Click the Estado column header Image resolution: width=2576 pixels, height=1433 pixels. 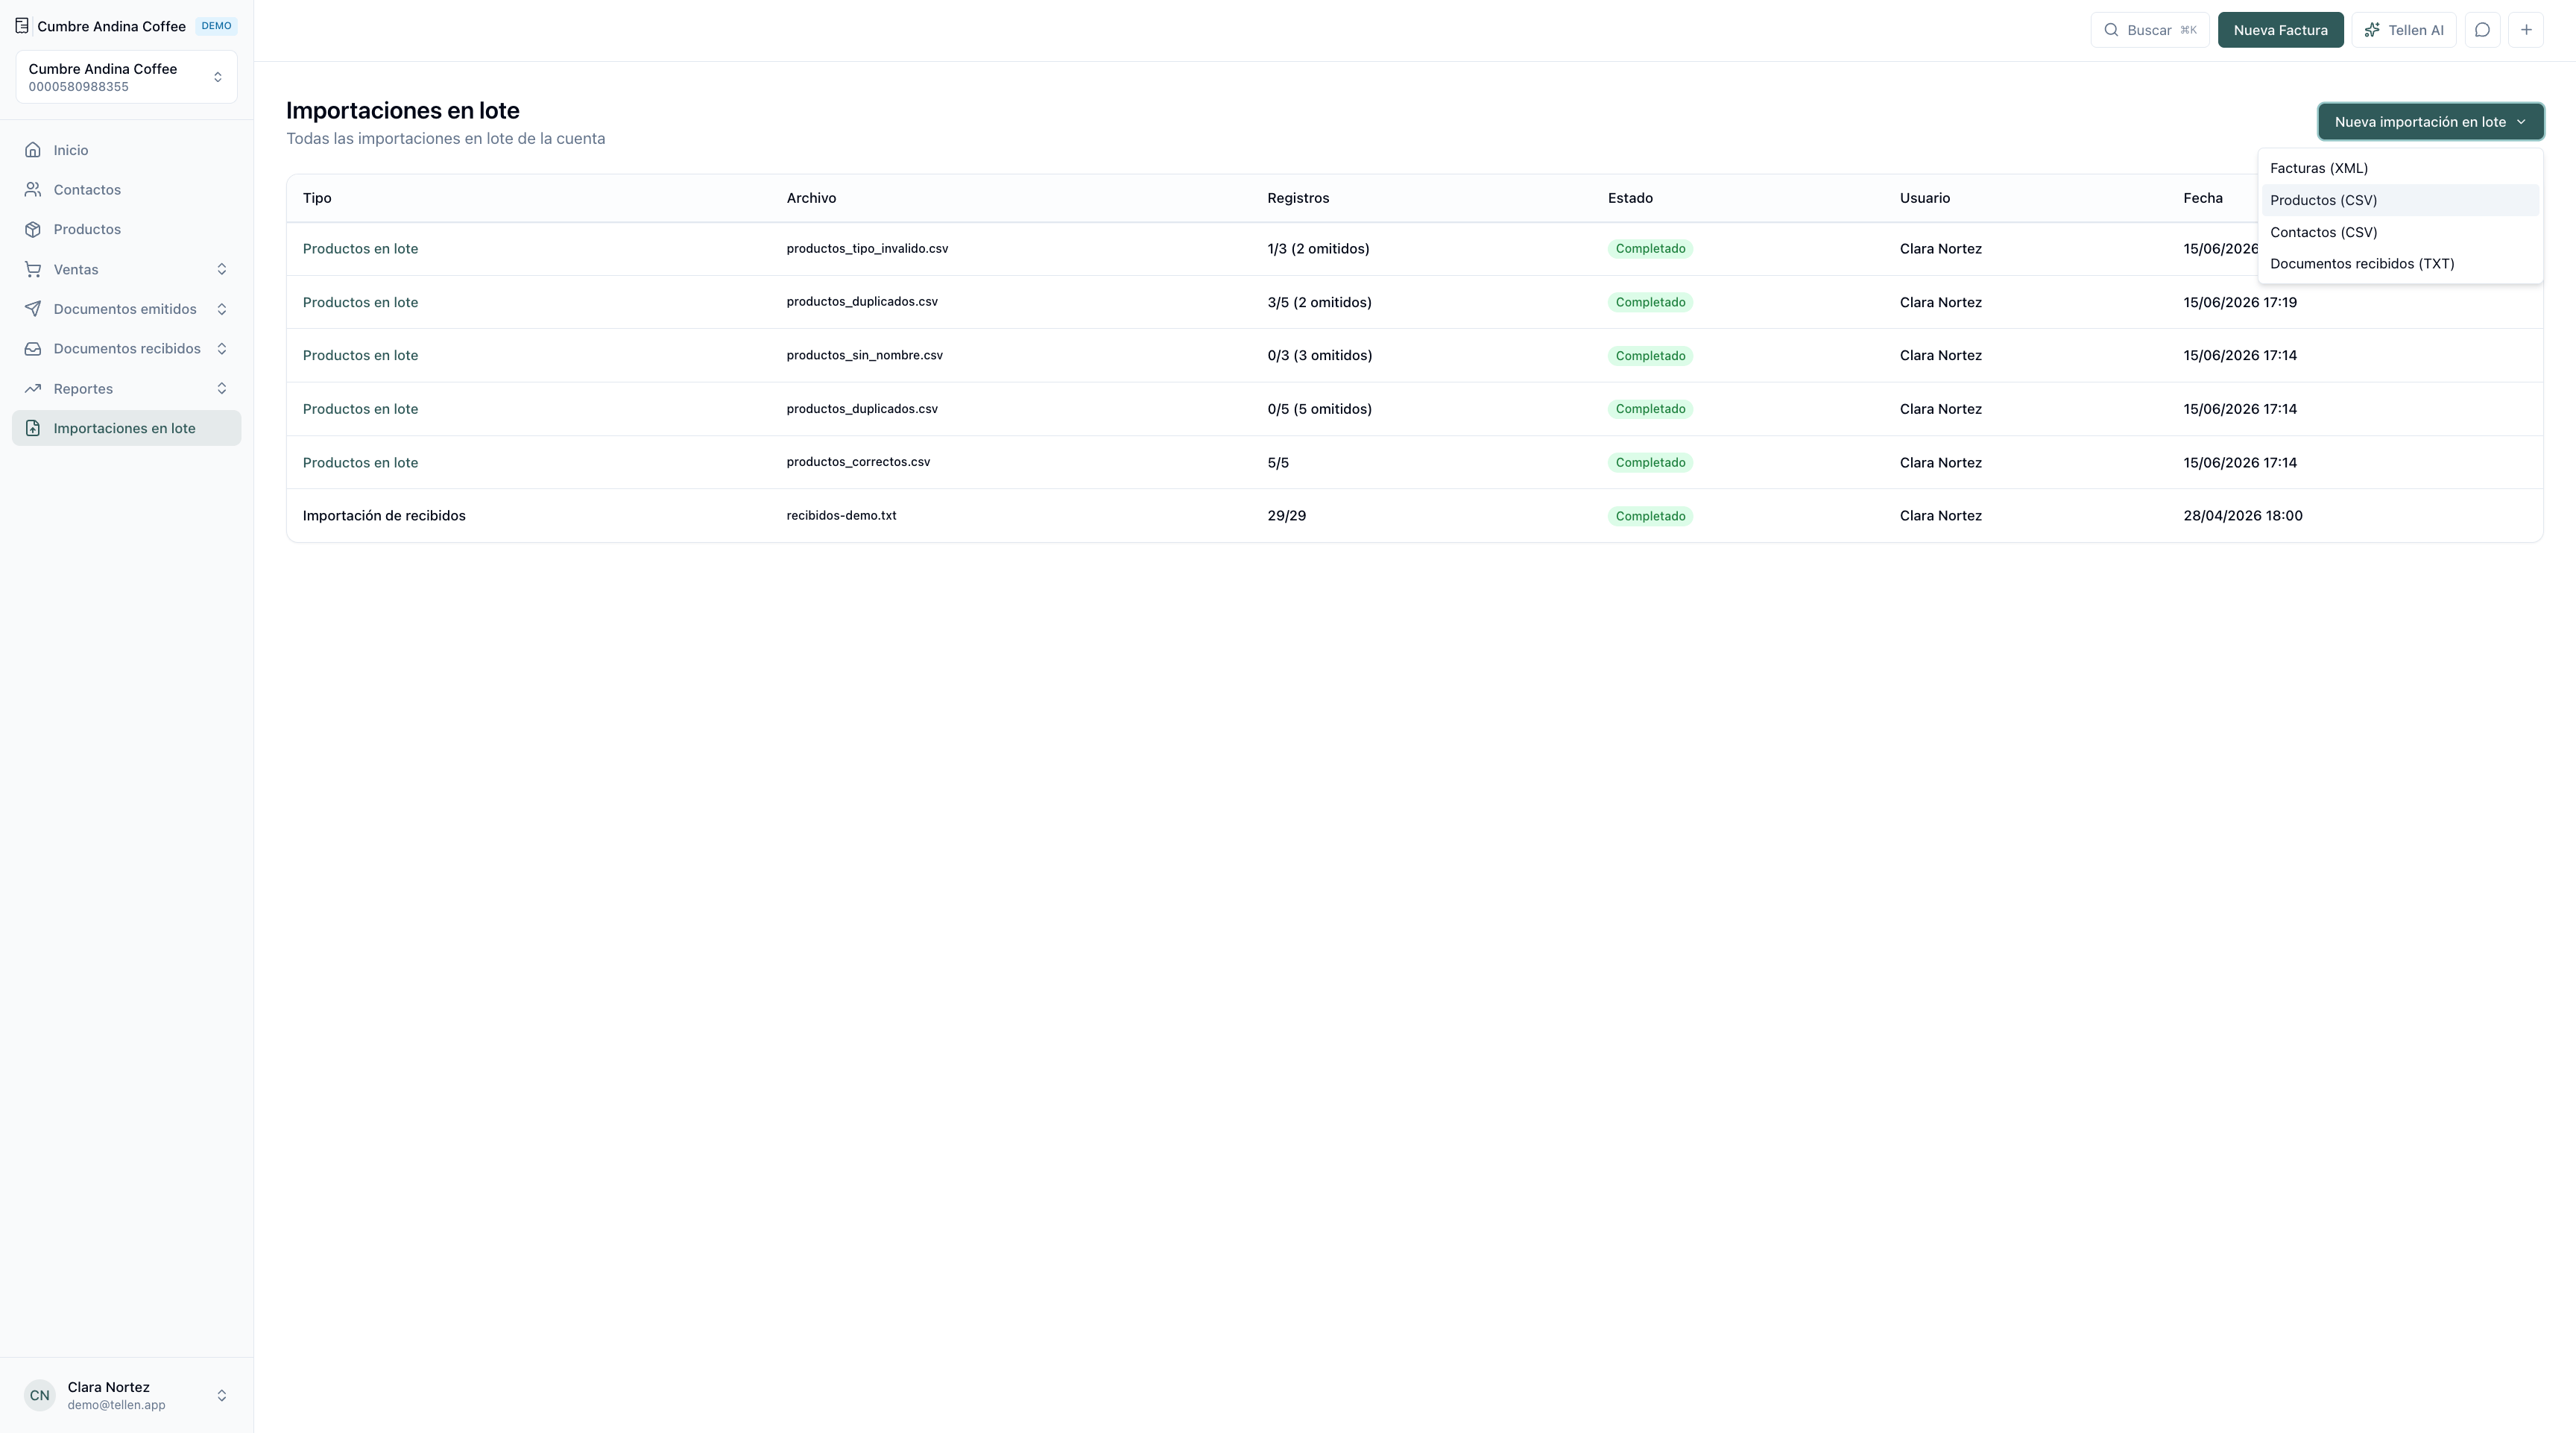tap(1630, 198)
